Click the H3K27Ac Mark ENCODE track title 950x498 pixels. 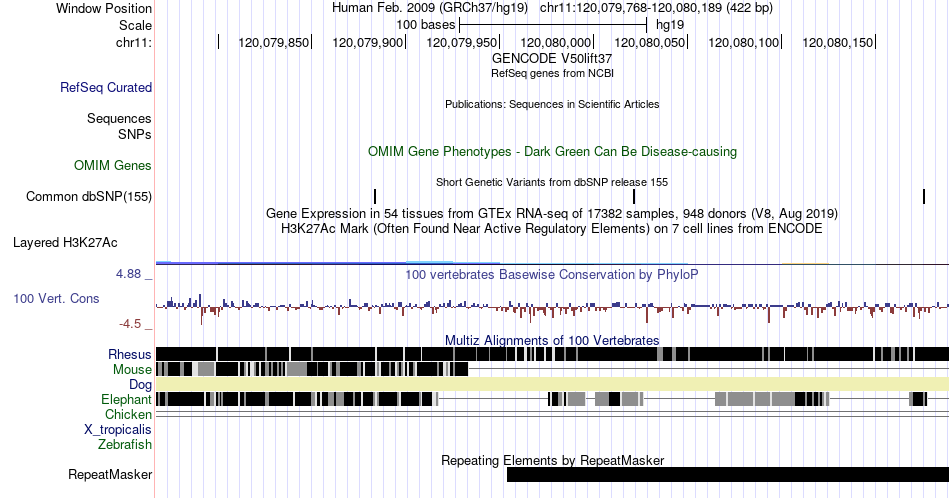pos(552,228)
